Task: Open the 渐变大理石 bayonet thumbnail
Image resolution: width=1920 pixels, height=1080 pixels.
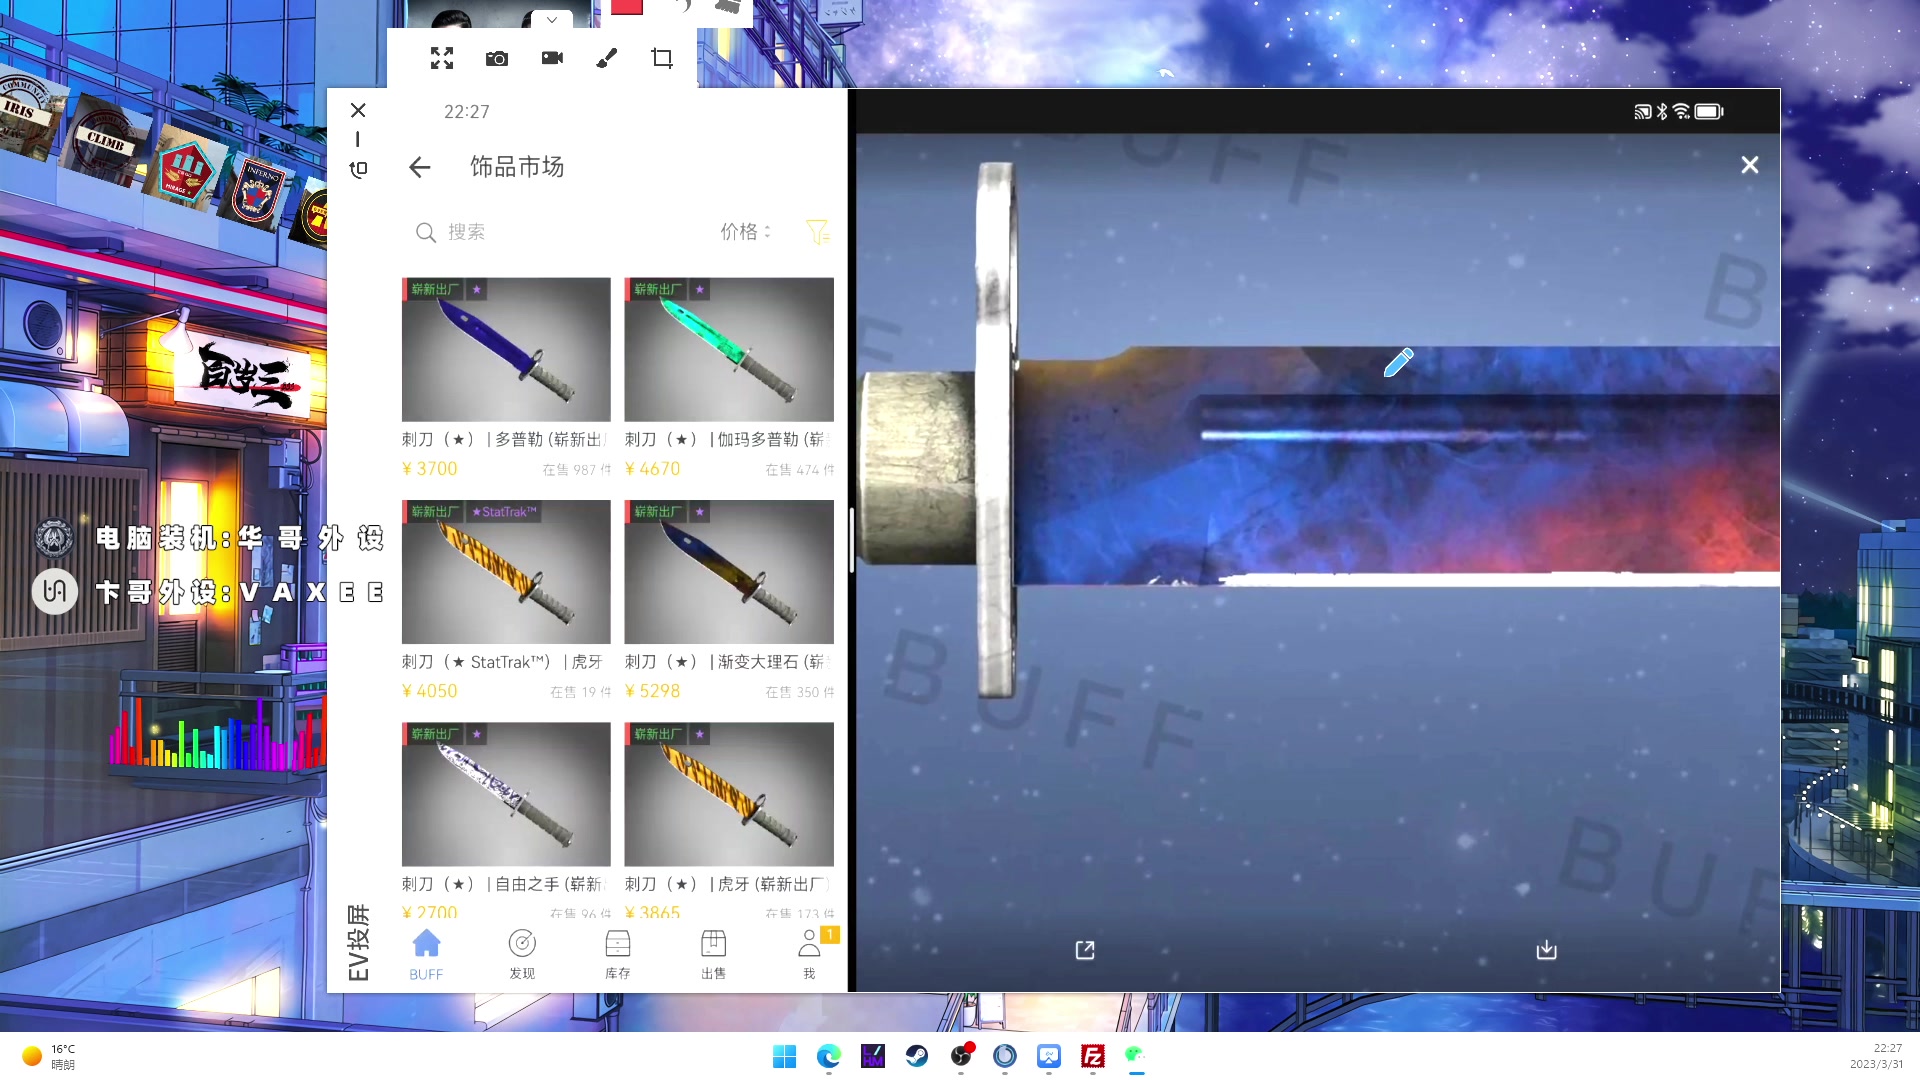Action: pos(729,572)
